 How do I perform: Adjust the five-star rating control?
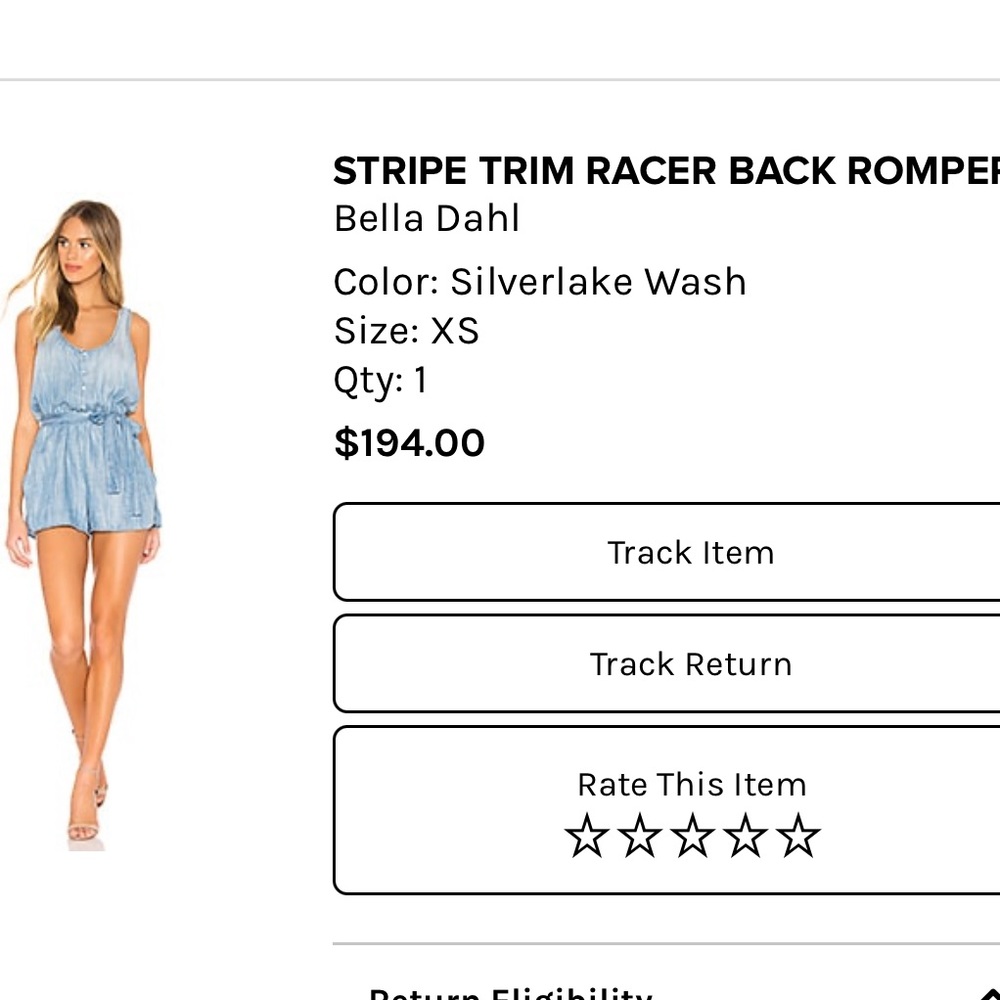(690, 837)
